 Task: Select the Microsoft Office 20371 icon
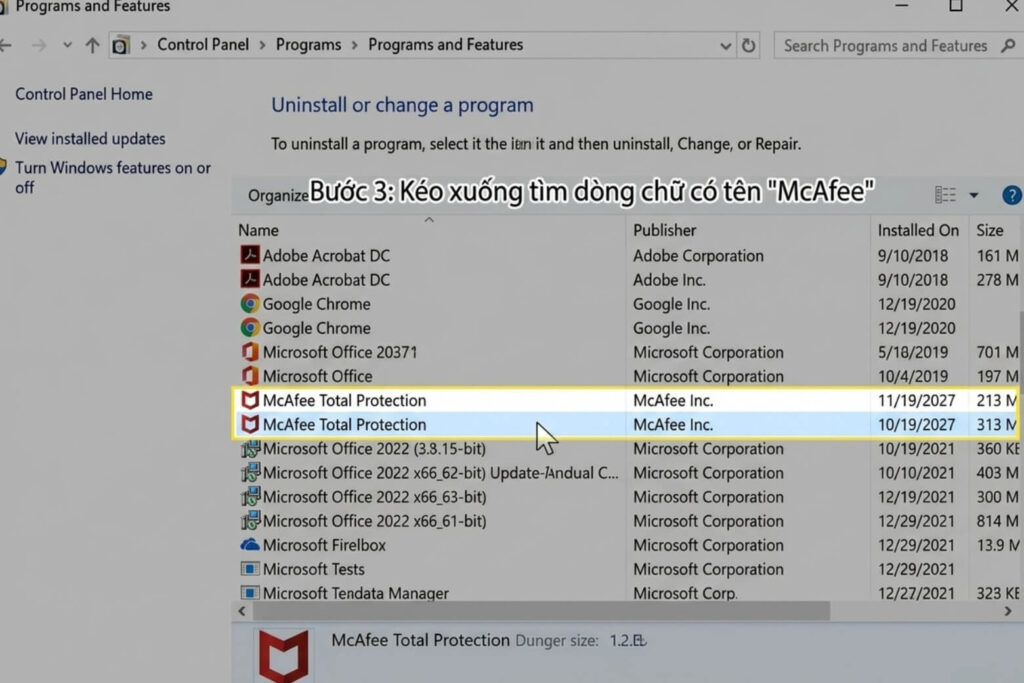(249, 351)
